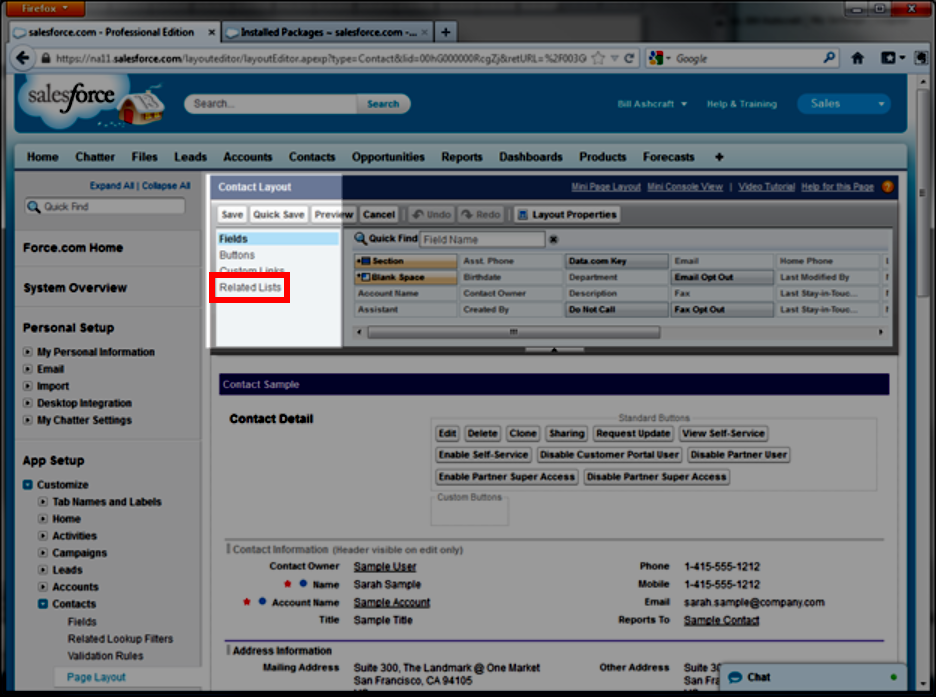Open System Overview in the sidebar
This screenshot has width=936, height=697.
click(x=75, y=288)
